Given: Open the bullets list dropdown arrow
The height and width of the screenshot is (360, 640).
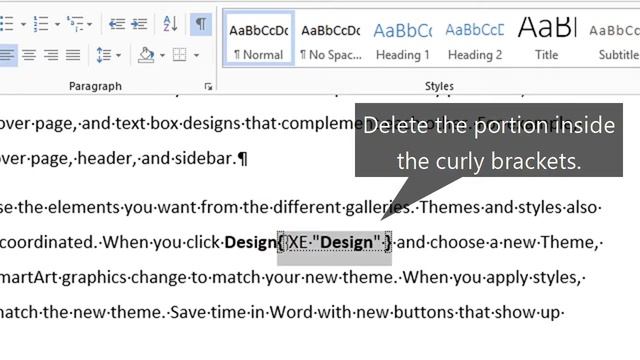Looking at the screenshot, I should tap(23, 24).
